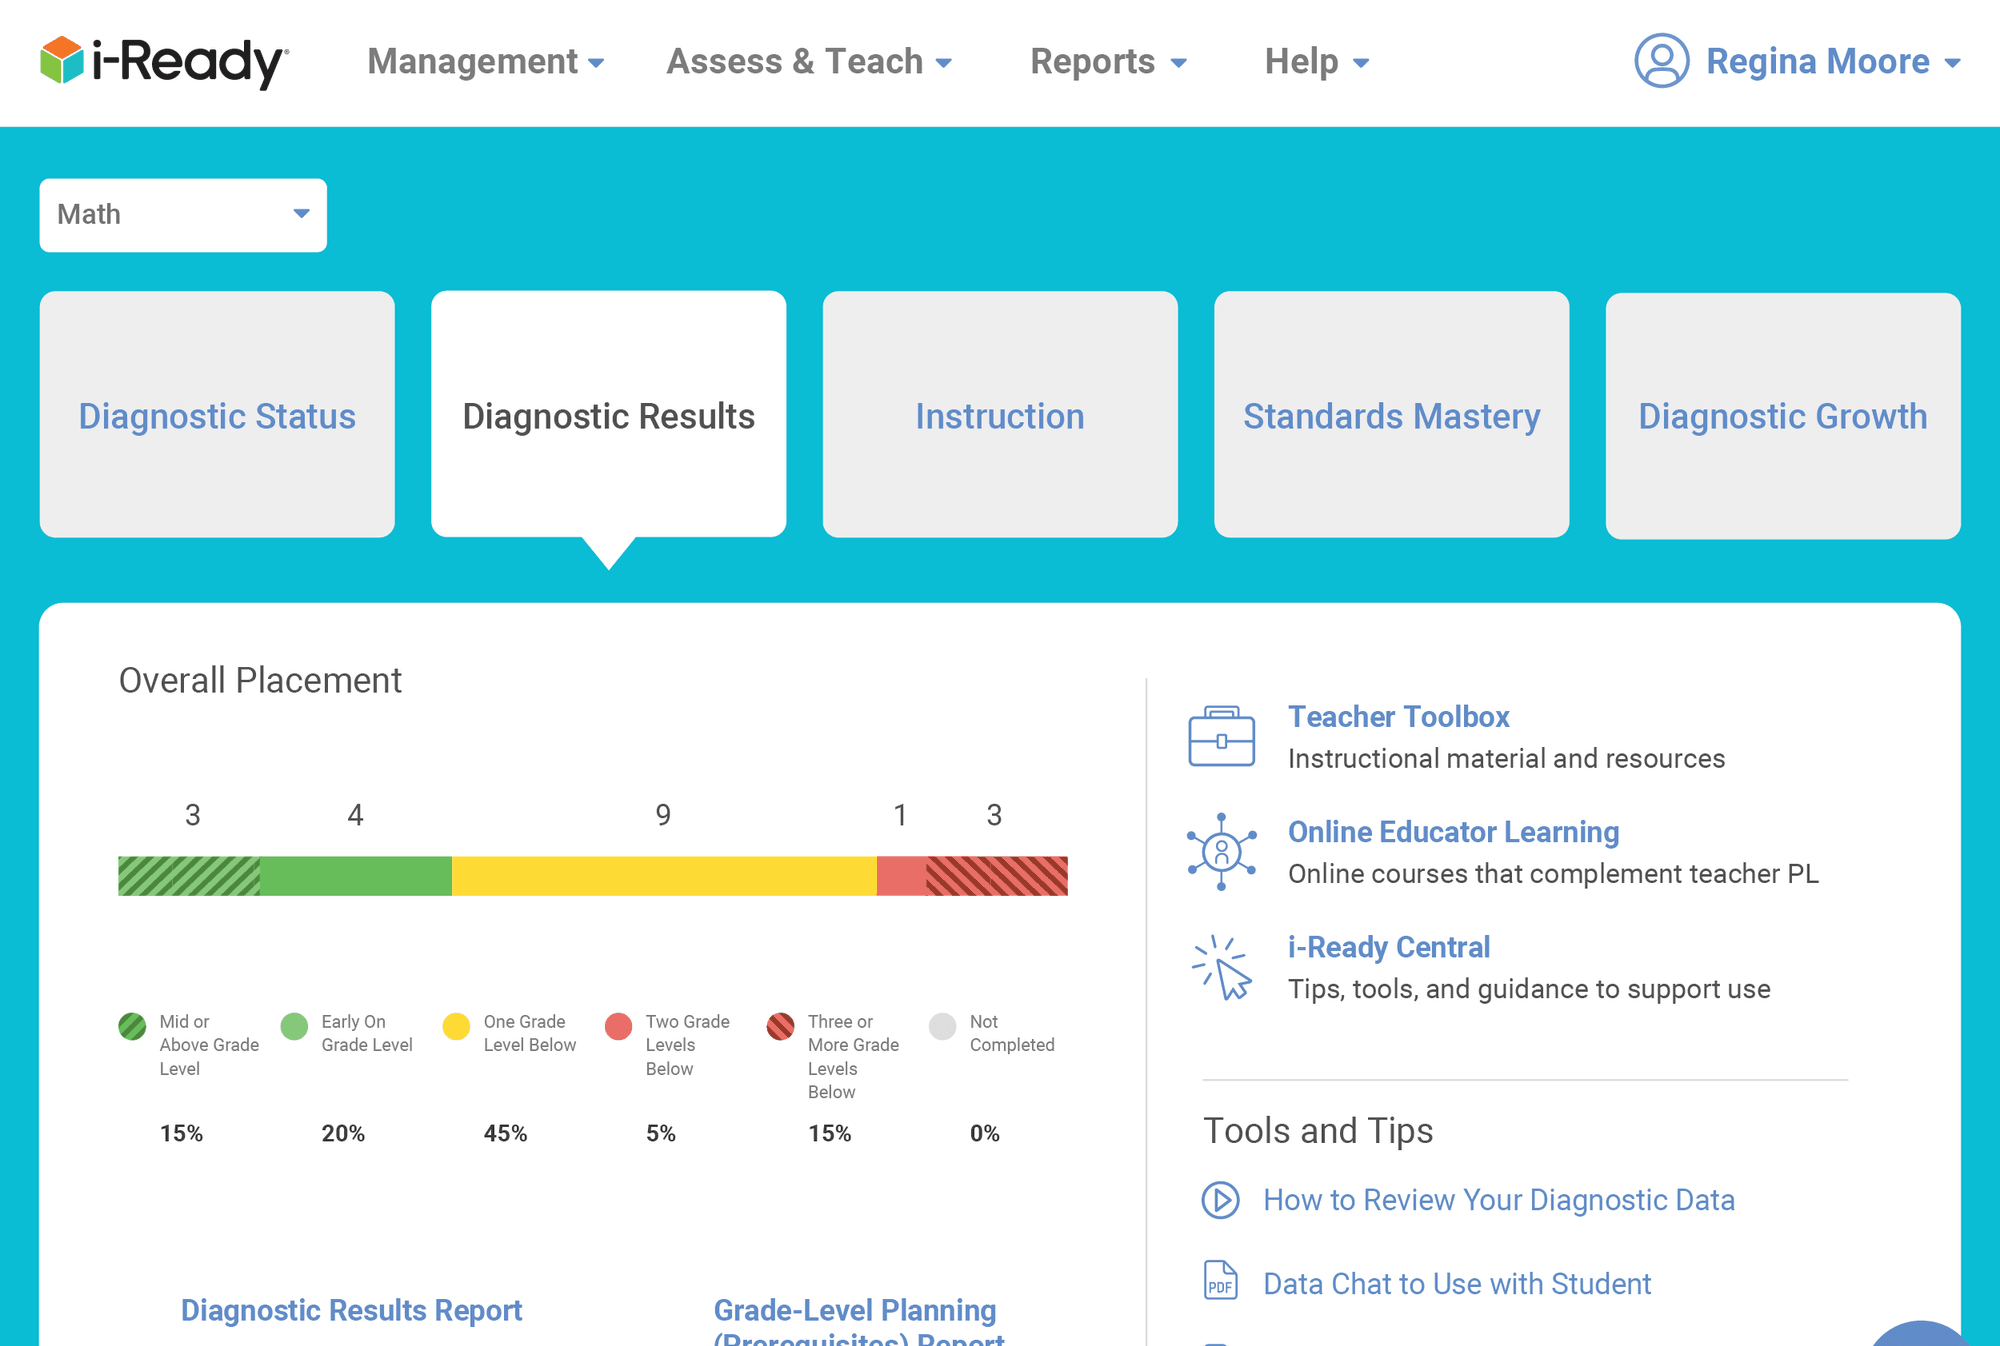Screen dimensions: 2000x1346
Task: Click the Mid or Above Grade Level legend dot
Action: (132, 1026)
